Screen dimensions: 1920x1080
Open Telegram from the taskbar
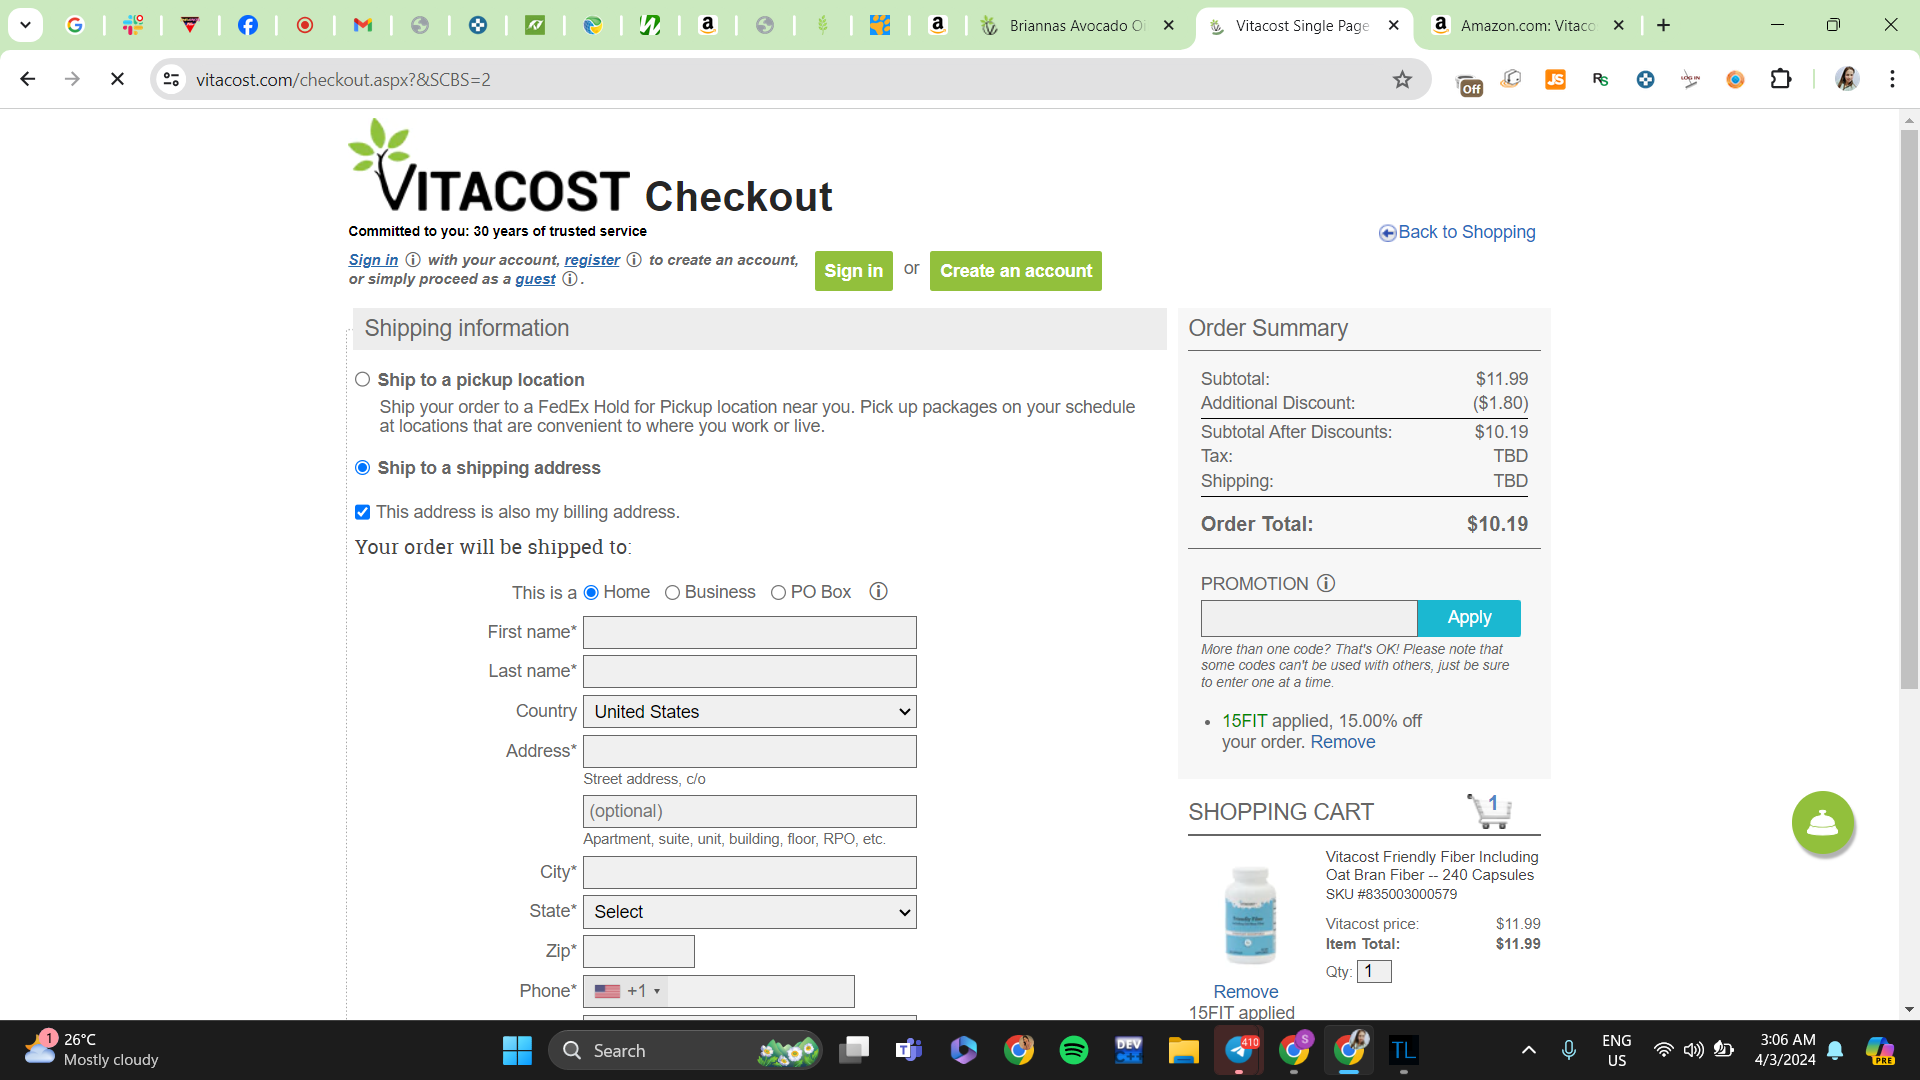coord(1239,1050)
